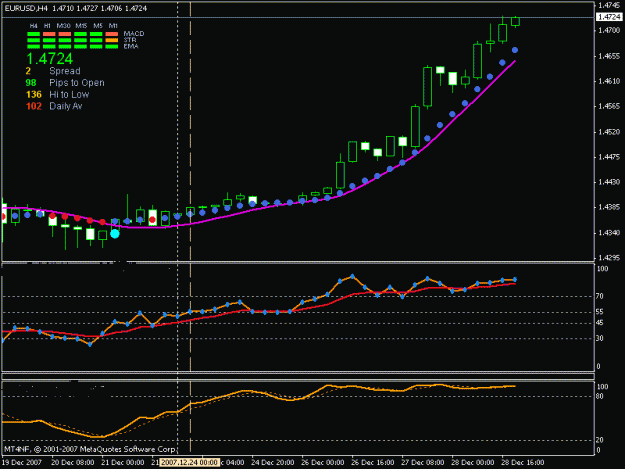
Task: Click the 20 level on bottom indicator scale
Action: [600, 440]
